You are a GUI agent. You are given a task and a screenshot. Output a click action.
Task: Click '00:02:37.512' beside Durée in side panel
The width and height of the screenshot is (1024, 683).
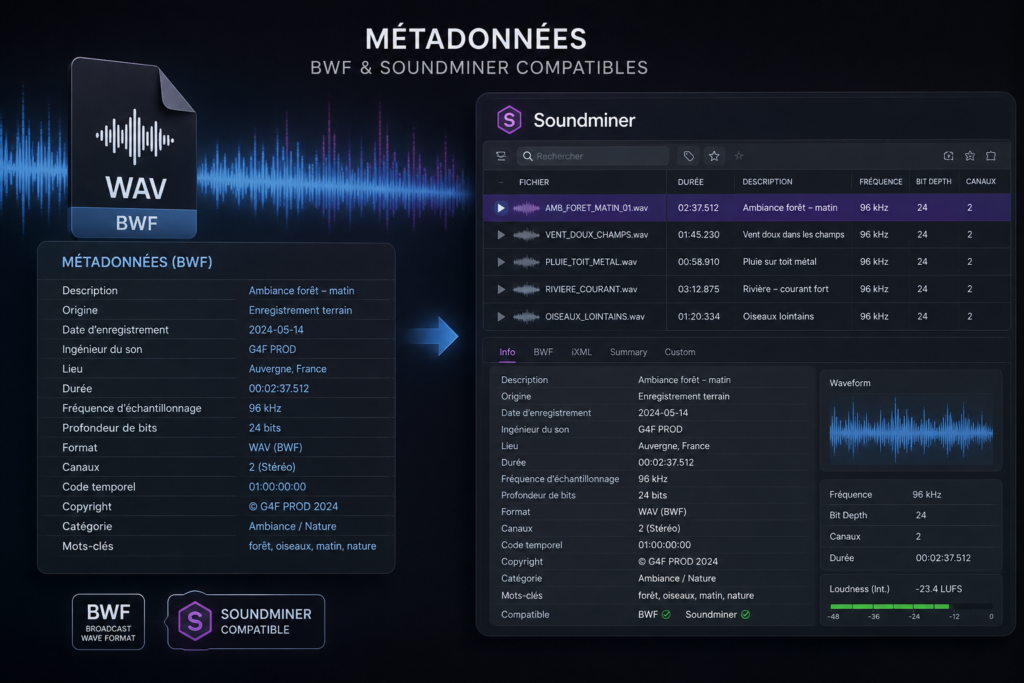pyautogui.click(x=943, y=558)
